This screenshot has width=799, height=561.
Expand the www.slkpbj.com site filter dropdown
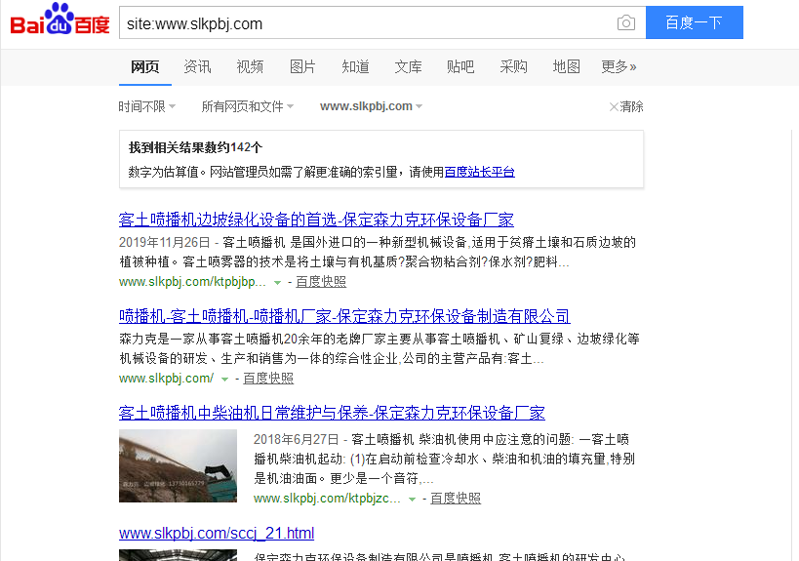click(x=371, y=106)
